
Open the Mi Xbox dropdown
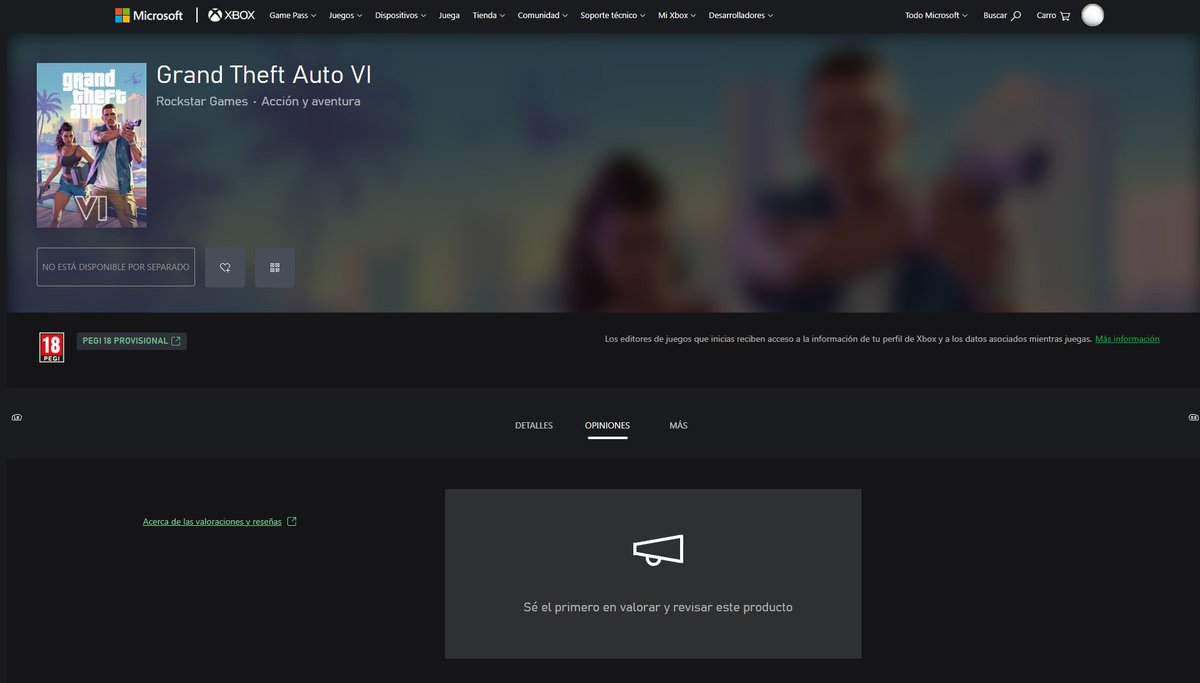pos(677,16)
